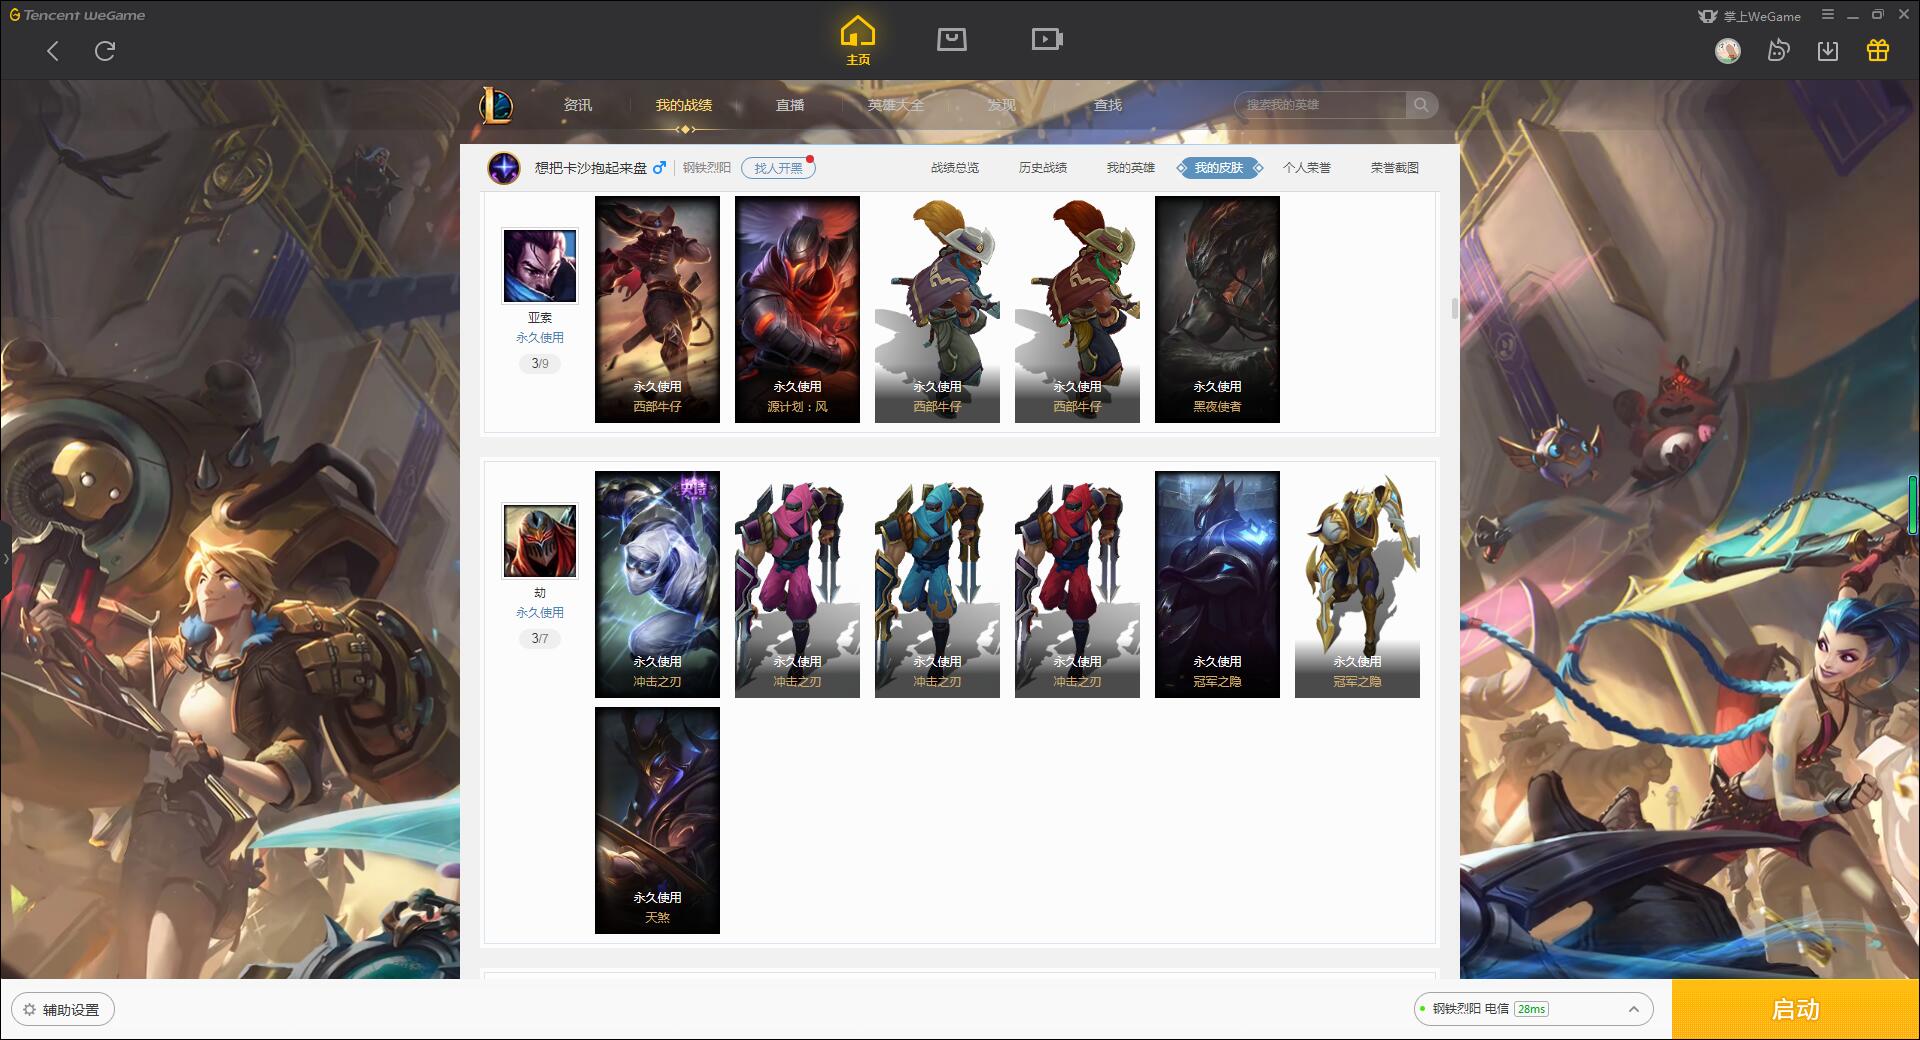This screenshot has width=1920, height=1040.
Task: Open 荣誉截图 sub-tab
Action: (1395, 168)
